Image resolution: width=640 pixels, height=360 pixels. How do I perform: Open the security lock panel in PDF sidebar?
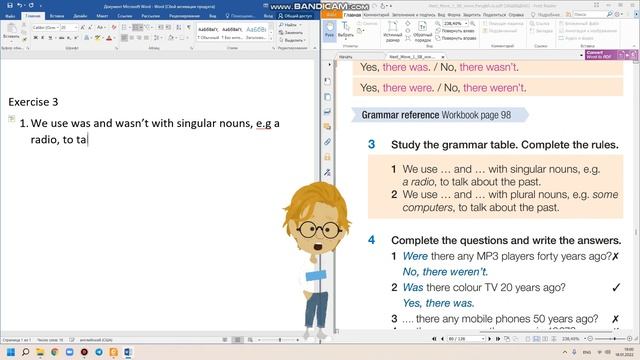tap(327, 157)
